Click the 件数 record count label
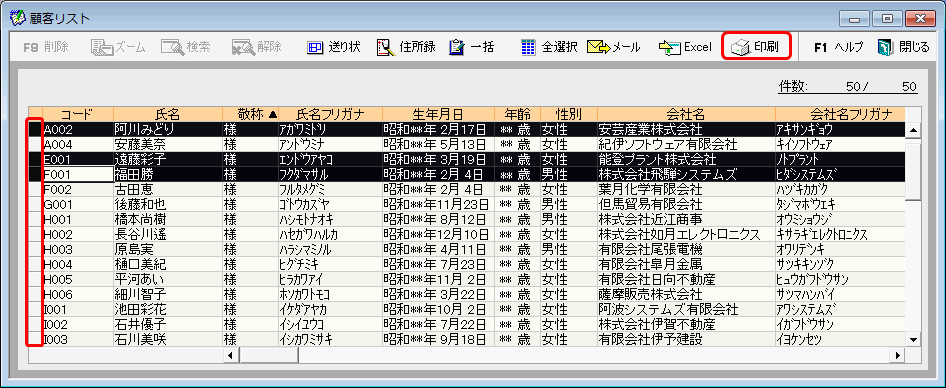This screenshot has height=388, width=946. [x=793, y=87]
